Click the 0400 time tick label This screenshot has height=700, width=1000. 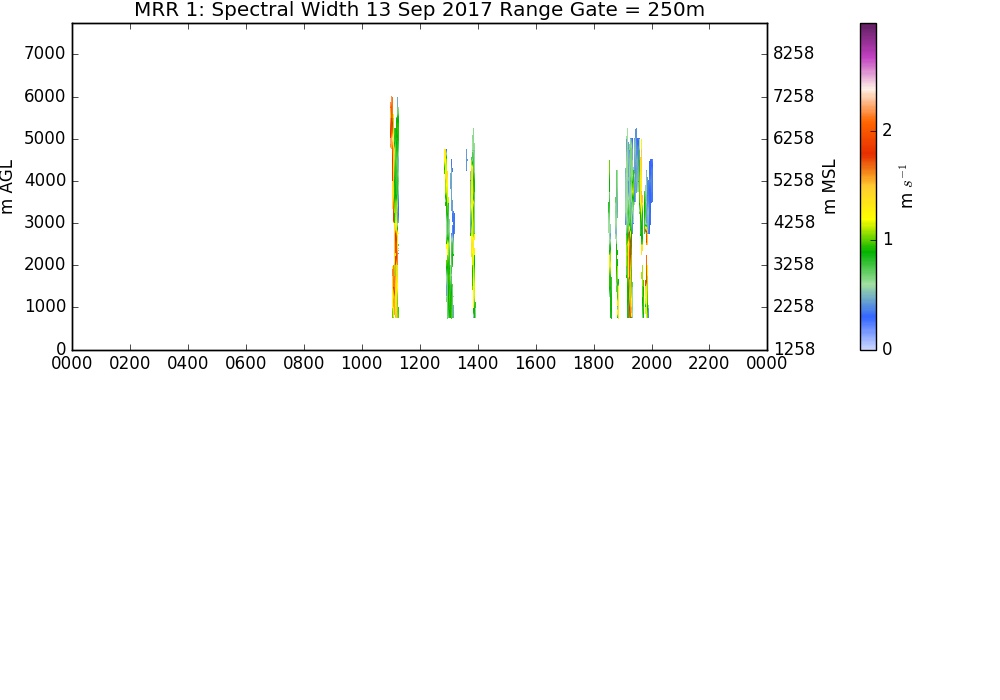[x=188, y=363]
